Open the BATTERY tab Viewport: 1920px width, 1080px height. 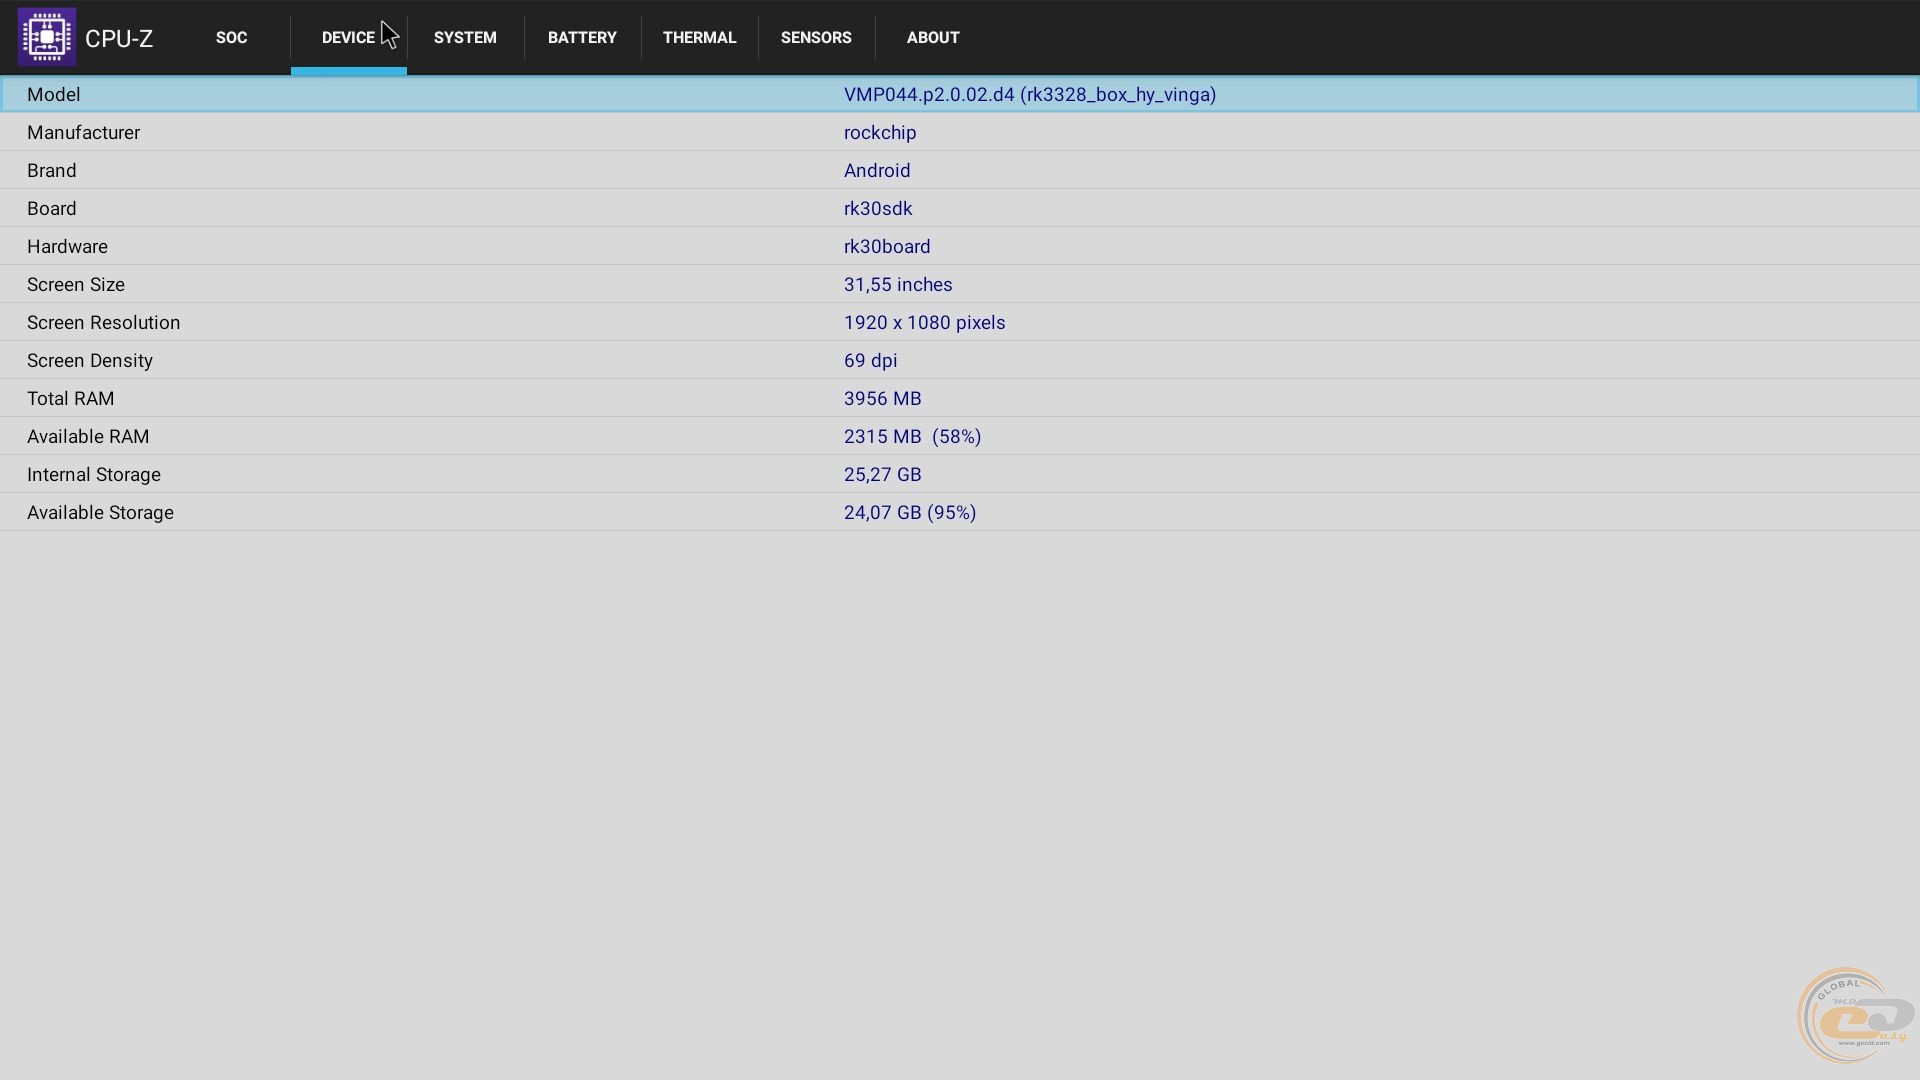tap(582, 37)
